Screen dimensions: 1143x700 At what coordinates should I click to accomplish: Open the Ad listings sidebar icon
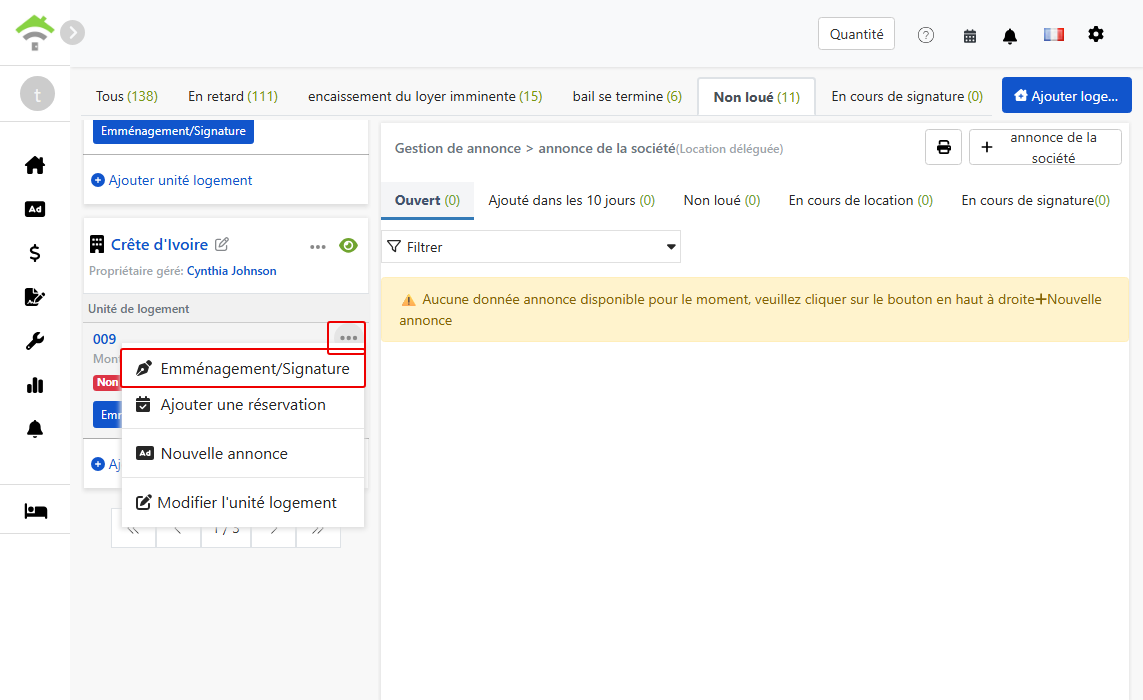tap(34, 209)
